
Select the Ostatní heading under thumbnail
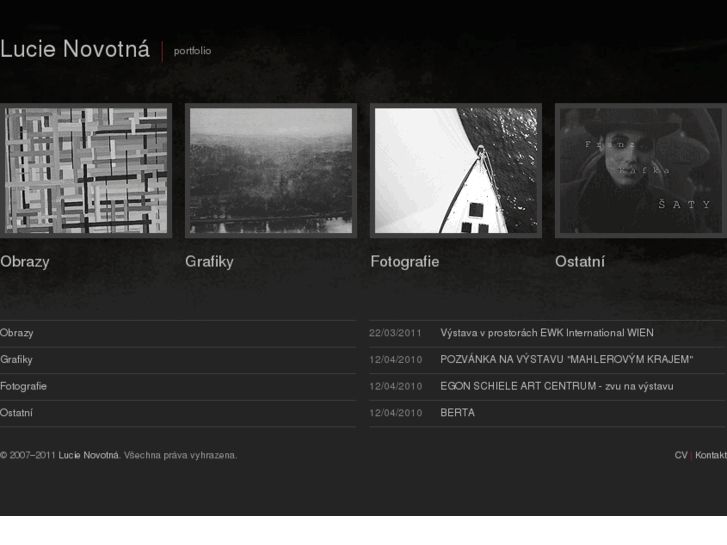(x=580, y=262)
